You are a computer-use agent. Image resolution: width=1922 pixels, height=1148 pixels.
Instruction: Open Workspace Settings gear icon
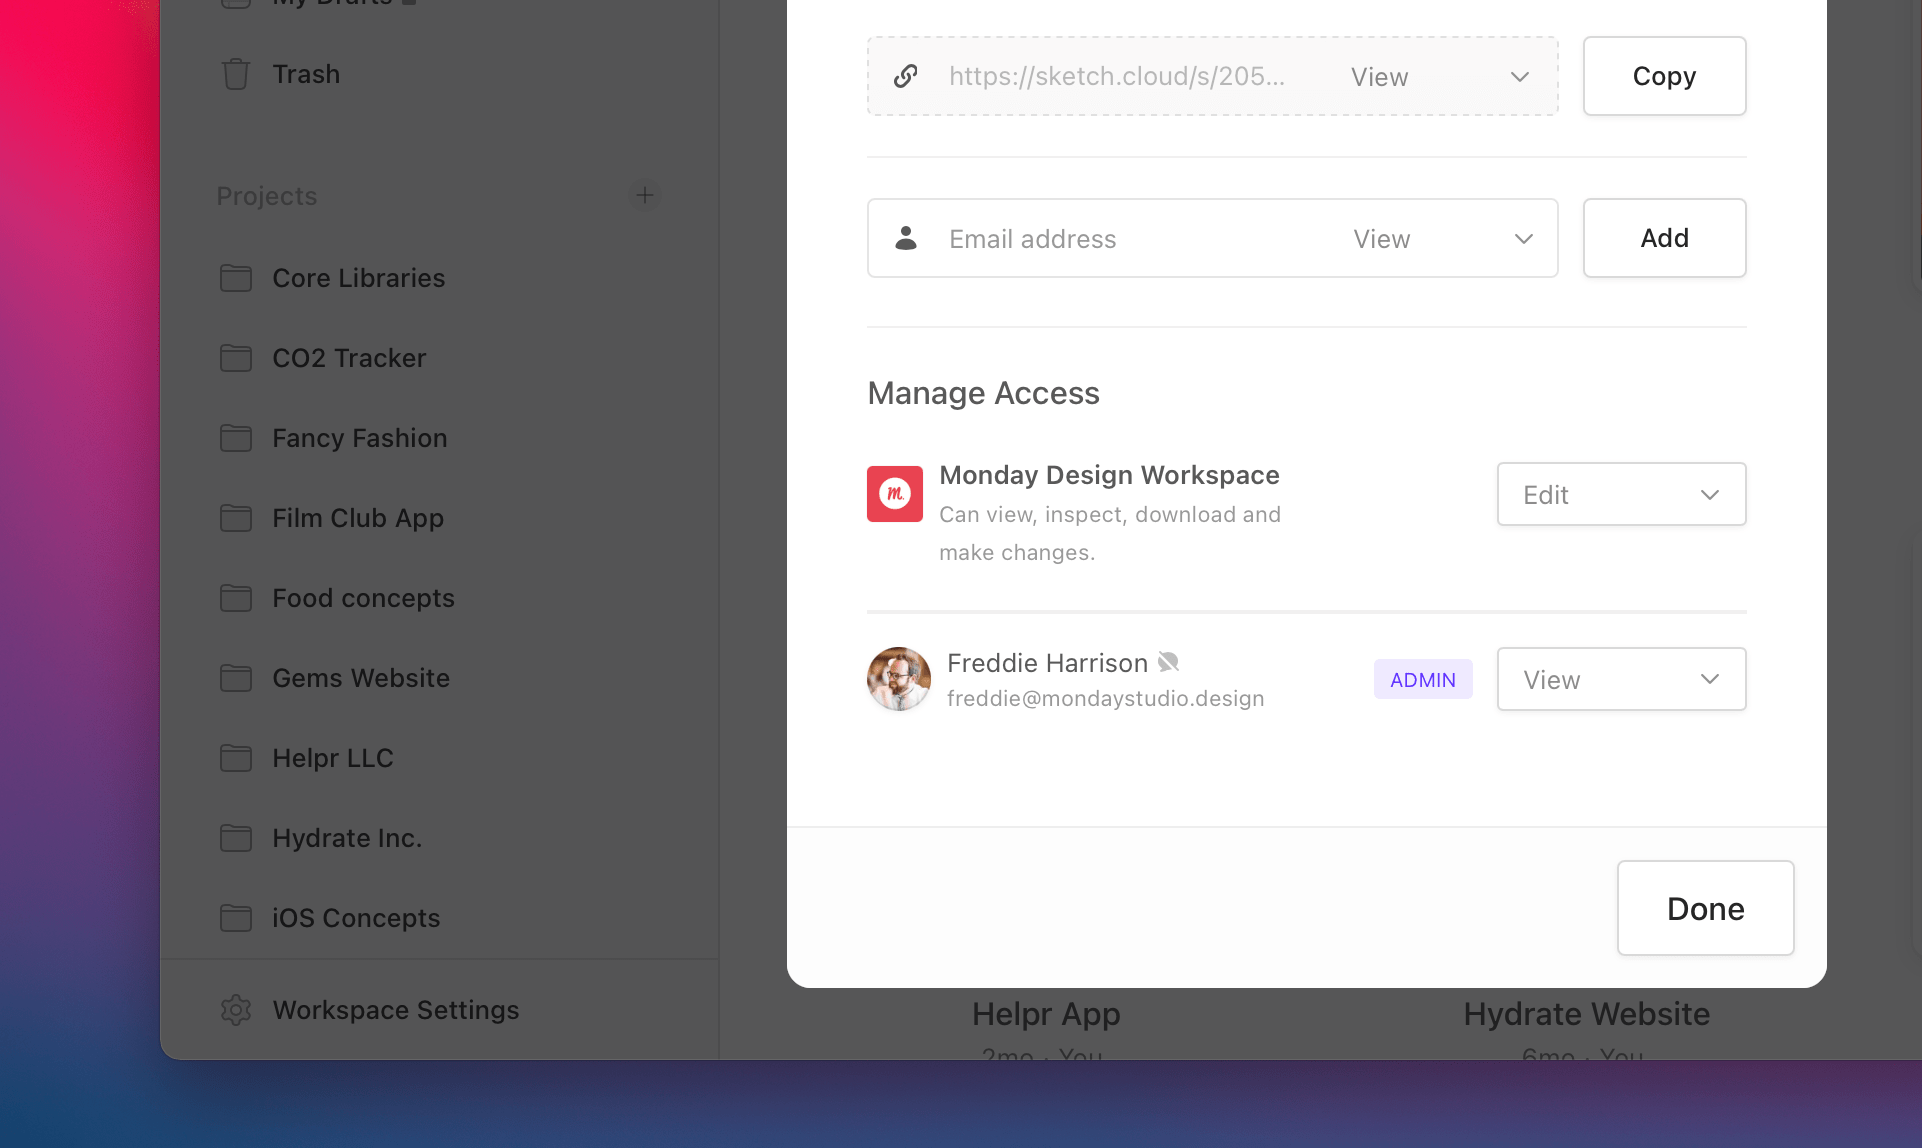pyautogui.click(x=236, y=1010)
